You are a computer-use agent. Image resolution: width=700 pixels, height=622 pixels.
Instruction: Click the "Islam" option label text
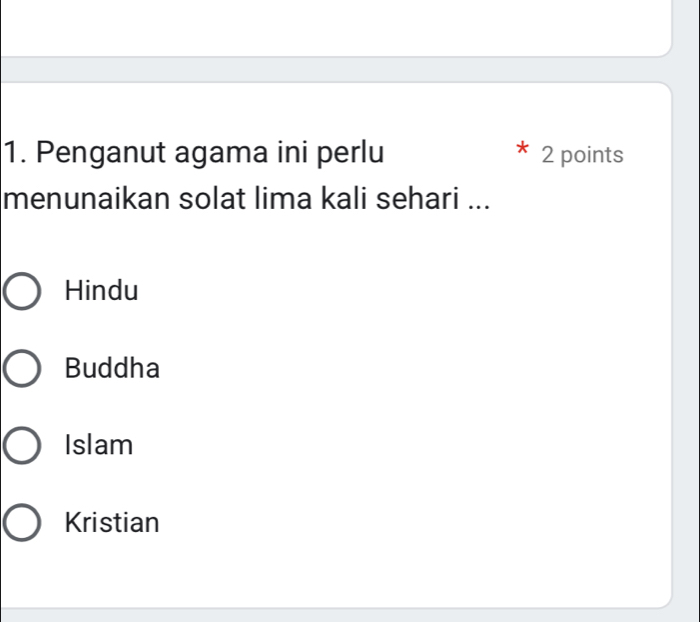click(98, 446)
